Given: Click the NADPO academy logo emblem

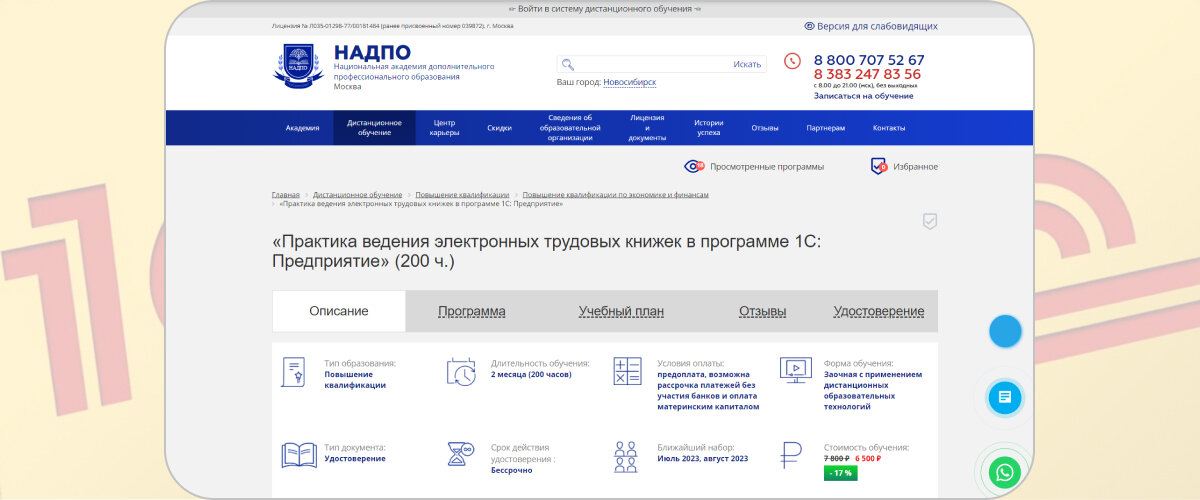Looking at the screenshot, I should point(300,66).
